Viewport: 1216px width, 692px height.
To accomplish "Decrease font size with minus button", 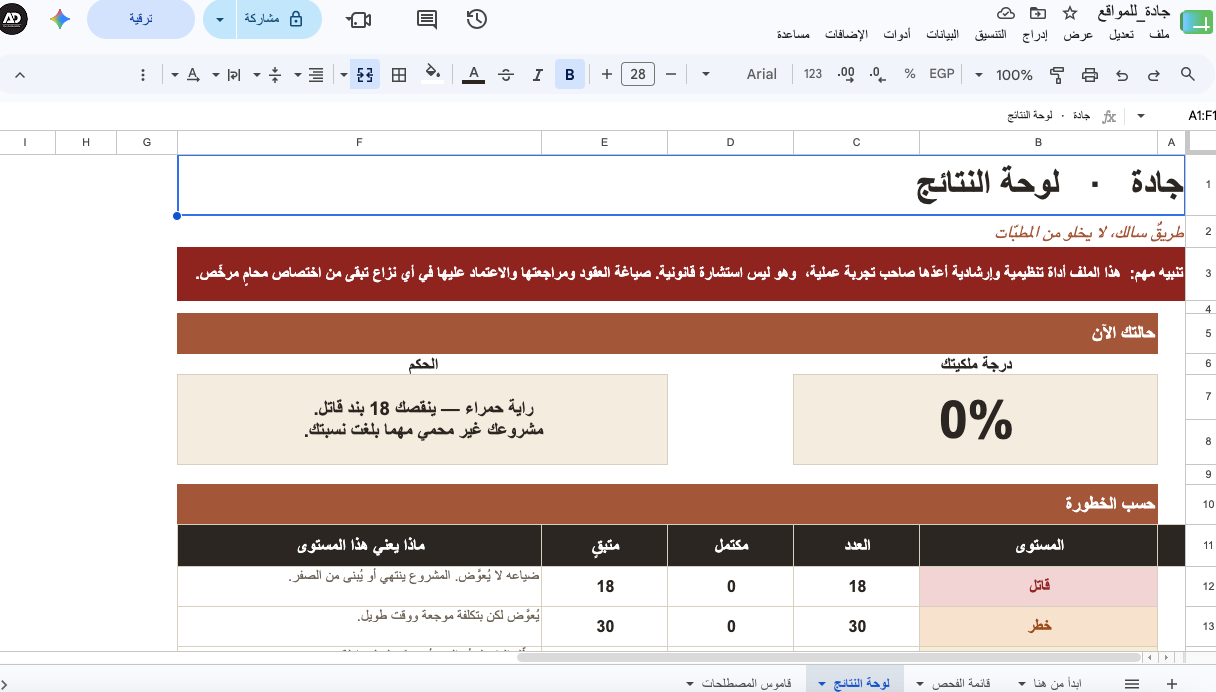I will tap(671, 74).
